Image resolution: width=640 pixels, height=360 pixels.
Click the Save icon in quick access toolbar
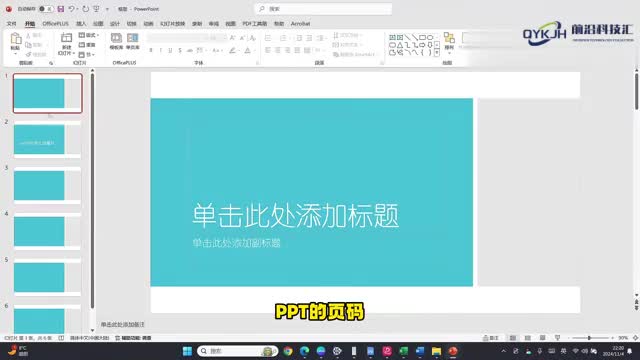[x=61, y=9]
